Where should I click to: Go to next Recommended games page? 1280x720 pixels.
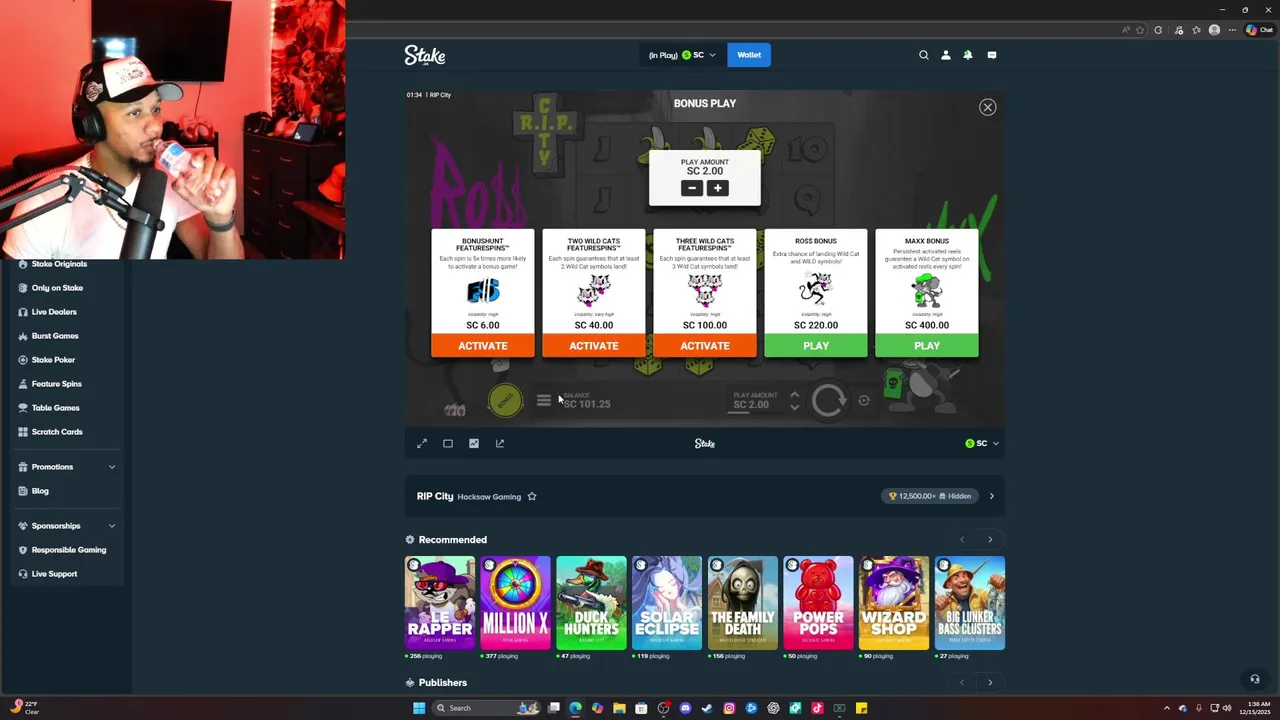990,540
